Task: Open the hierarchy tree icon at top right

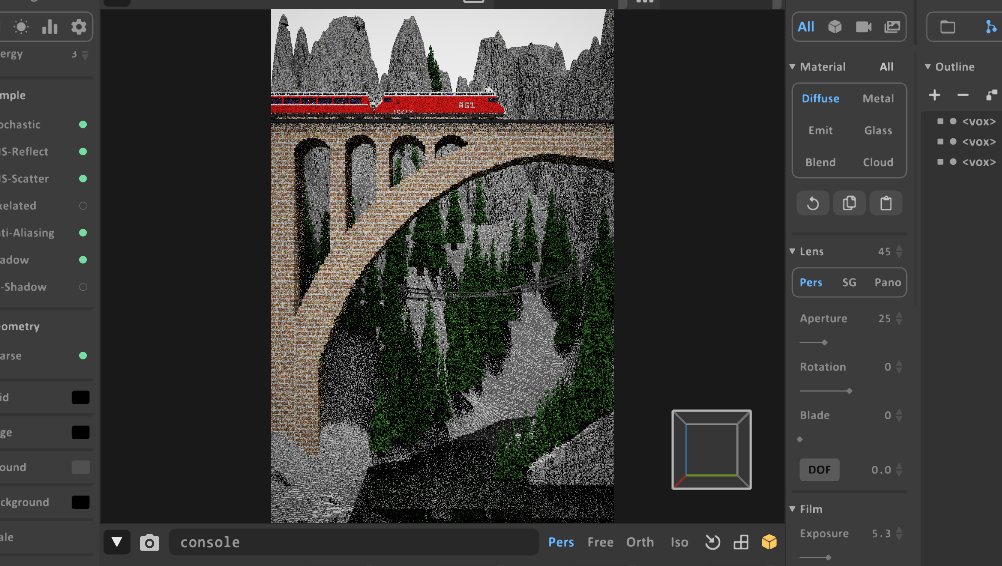Action: (990, 27)
